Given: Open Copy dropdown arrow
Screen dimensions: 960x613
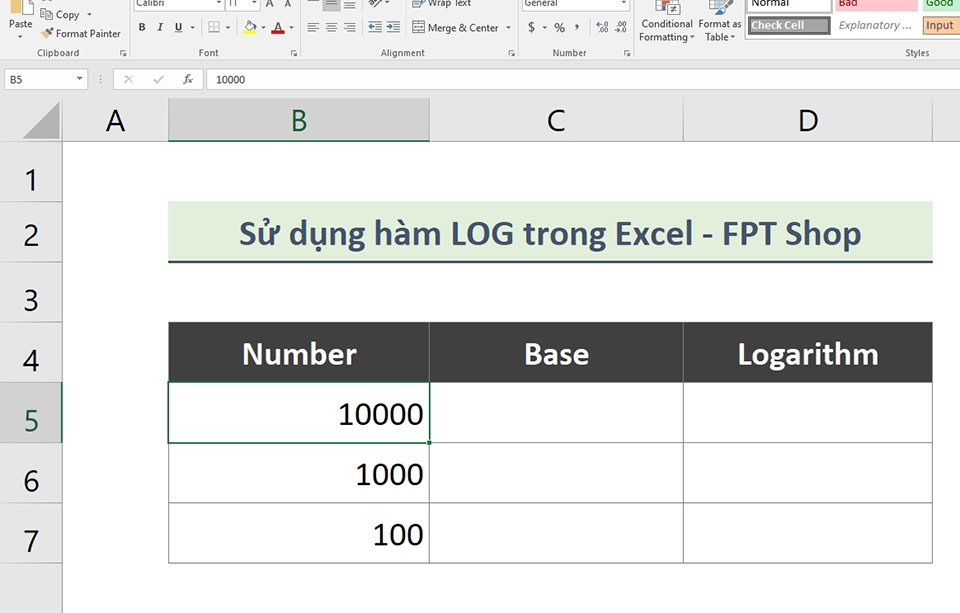Looking at the screenshot, I should 89,14.
